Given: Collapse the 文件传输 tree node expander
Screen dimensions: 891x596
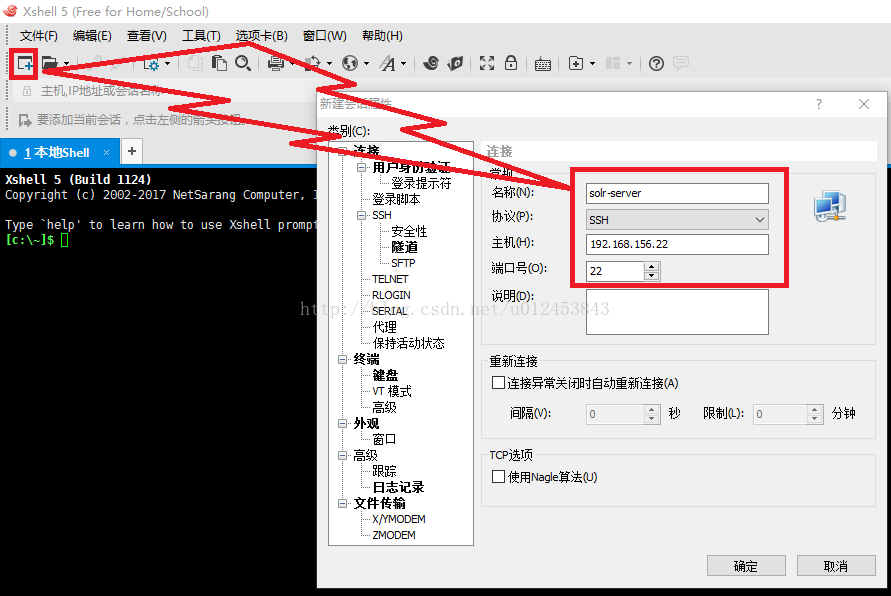Looking at the screenshot, I should click(342, 503).
